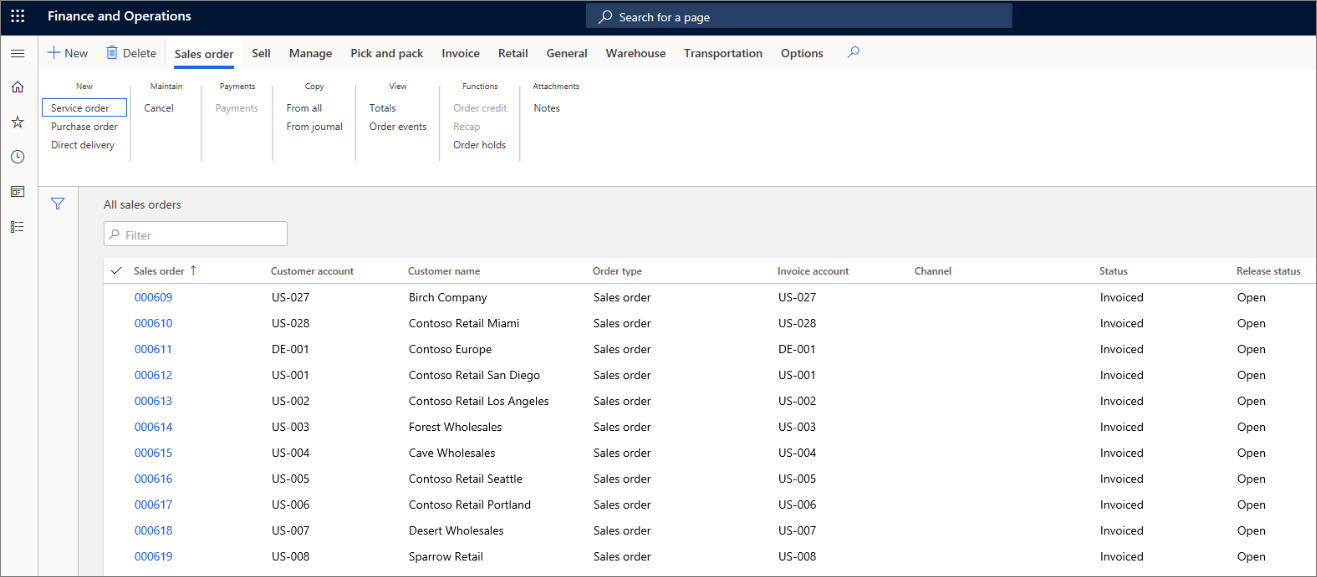Click Notes in Attachments group

click(x=547, y=108)
